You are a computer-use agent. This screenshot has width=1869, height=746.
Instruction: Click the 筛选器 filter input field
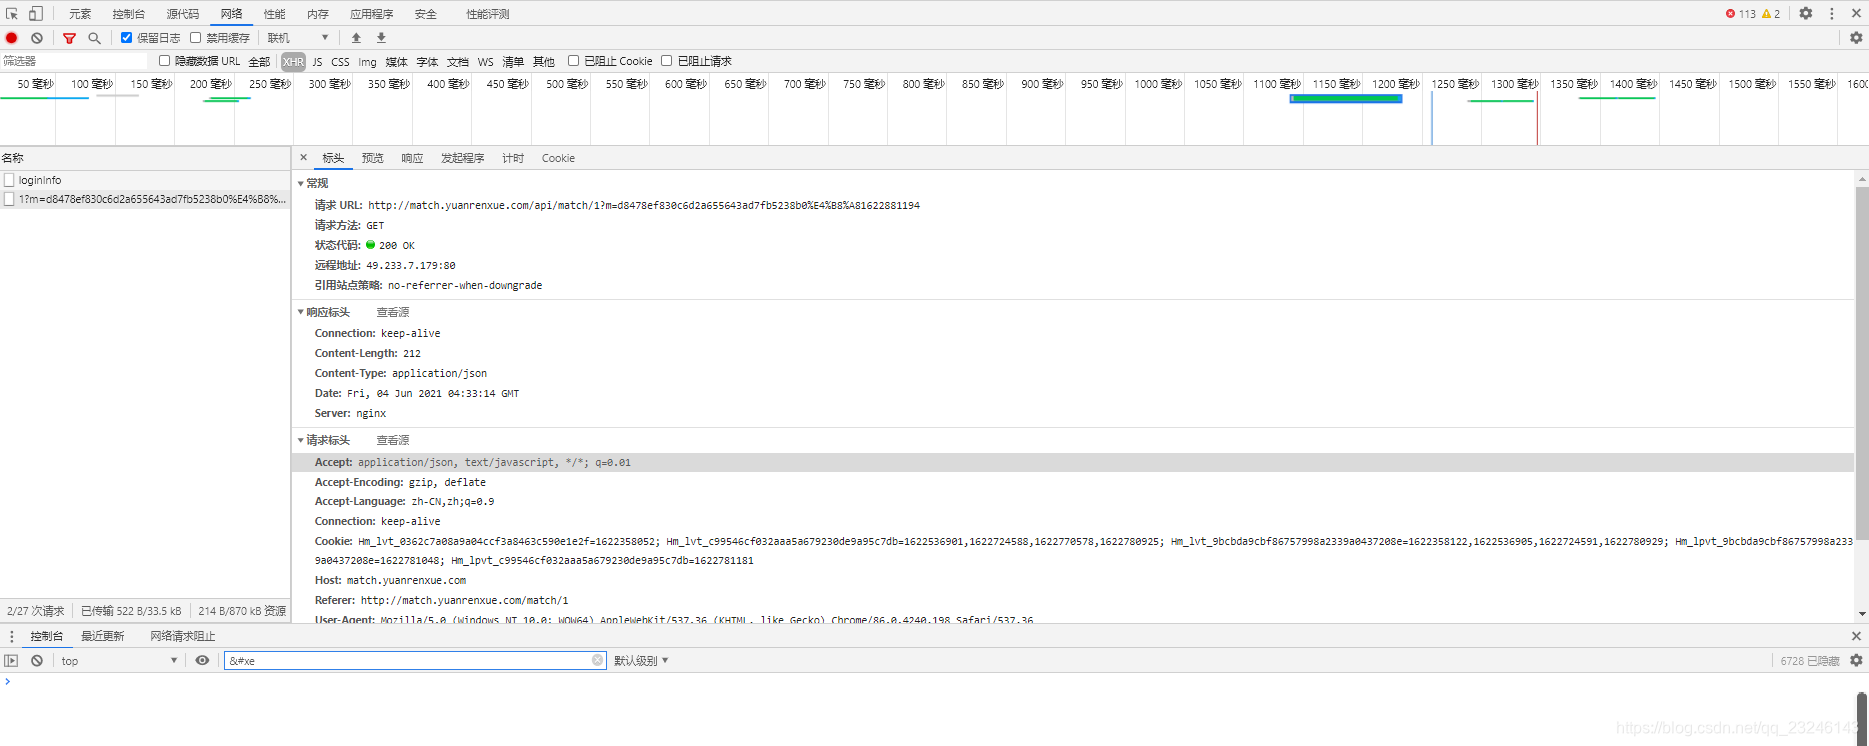(x=74, y=61)
